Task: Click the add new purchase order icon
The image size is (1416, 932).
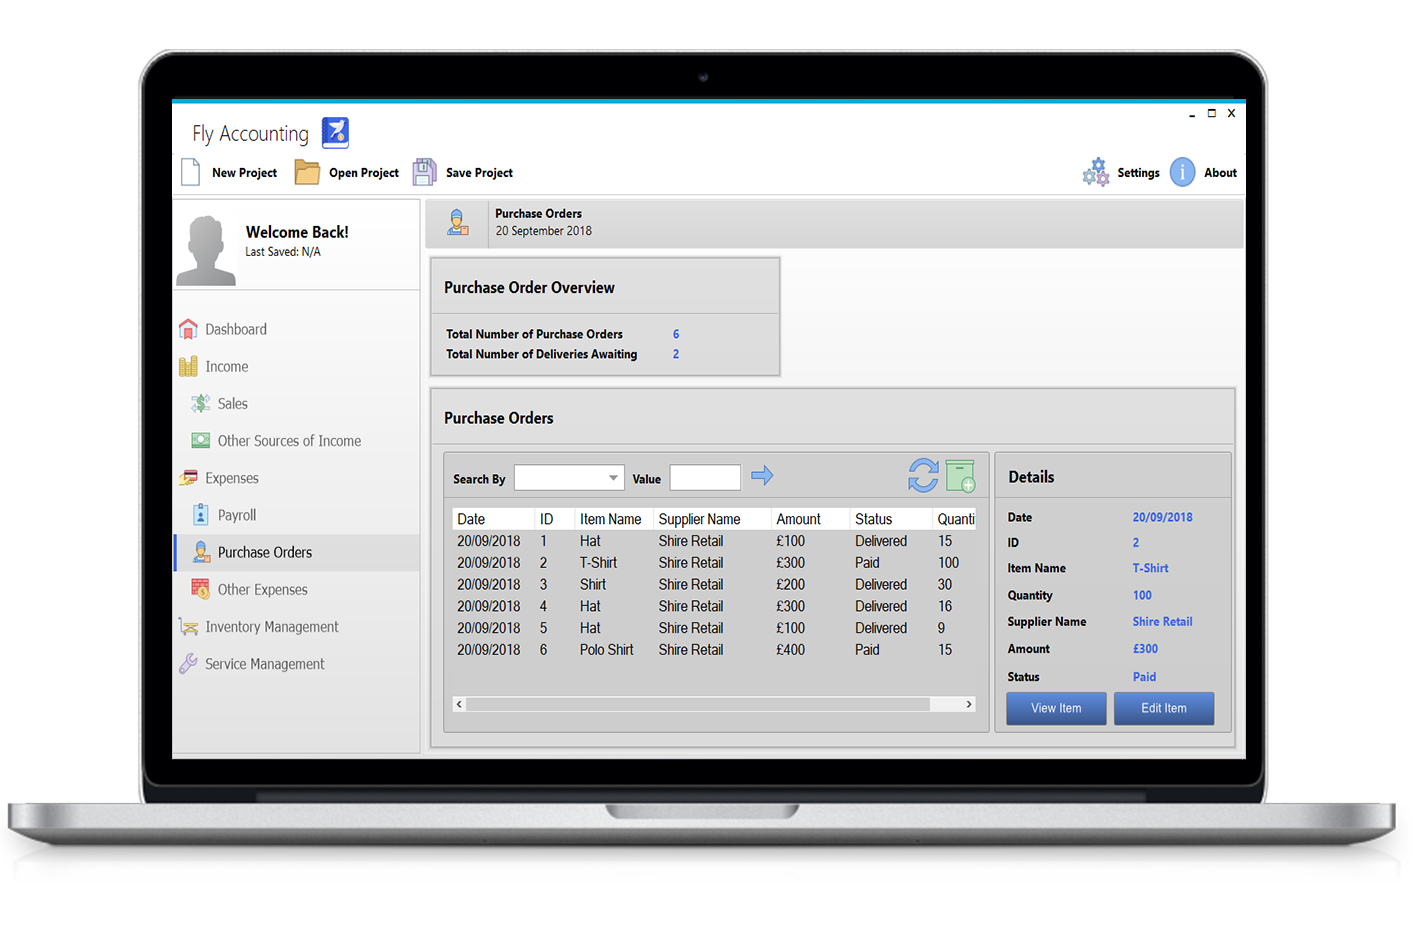Action: [x=960, y=476]
